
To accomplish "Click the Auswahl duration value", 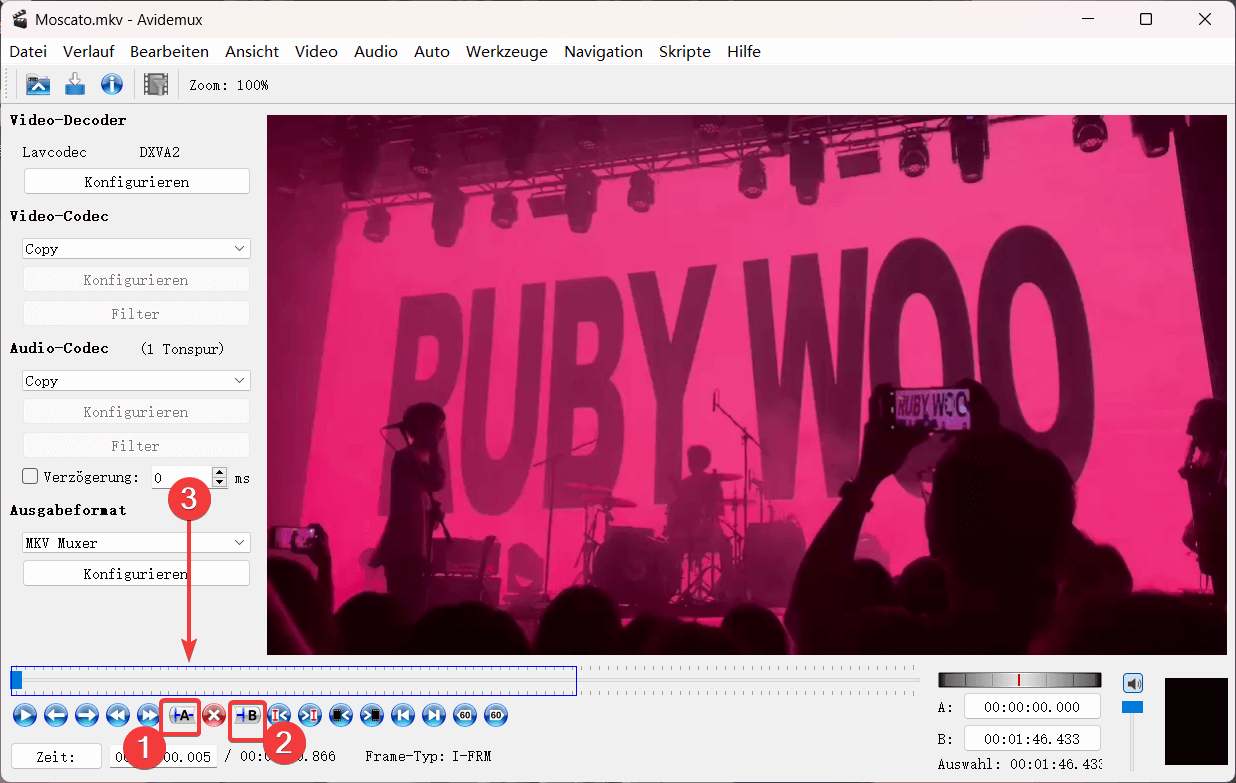I will 1056,765.
